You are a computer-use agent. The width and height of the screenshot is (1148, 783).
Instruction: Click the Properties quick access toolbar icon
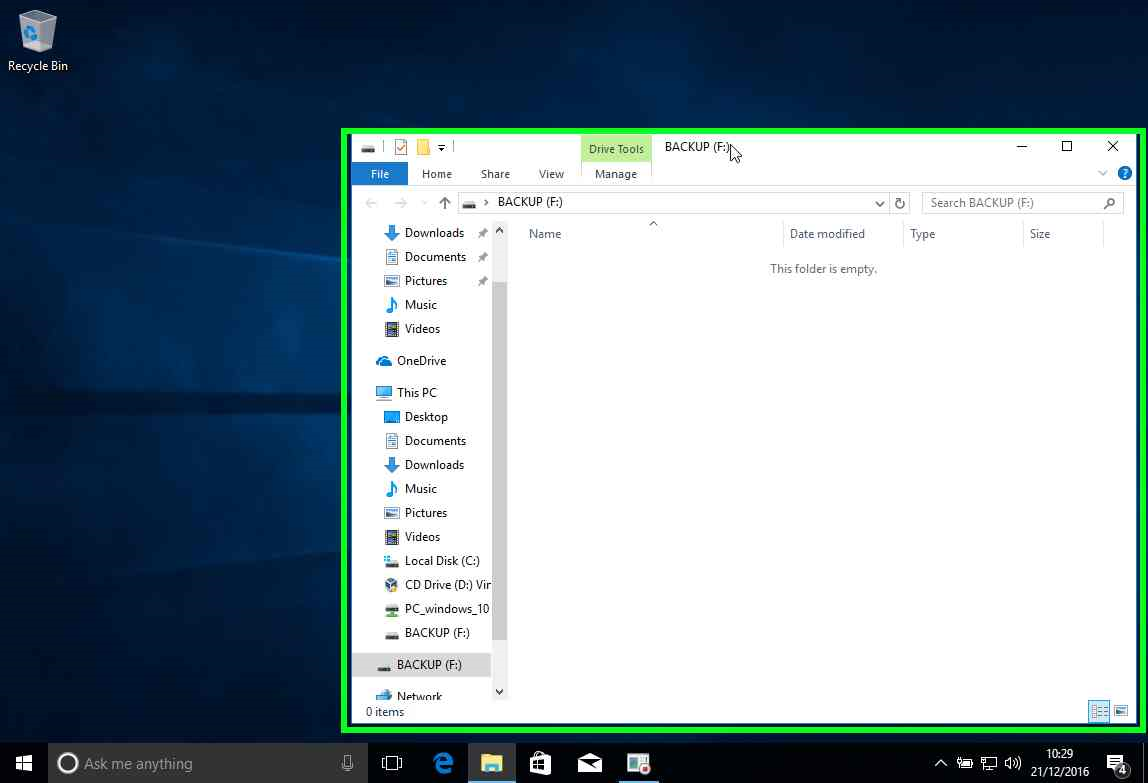(x=400, y=147)
